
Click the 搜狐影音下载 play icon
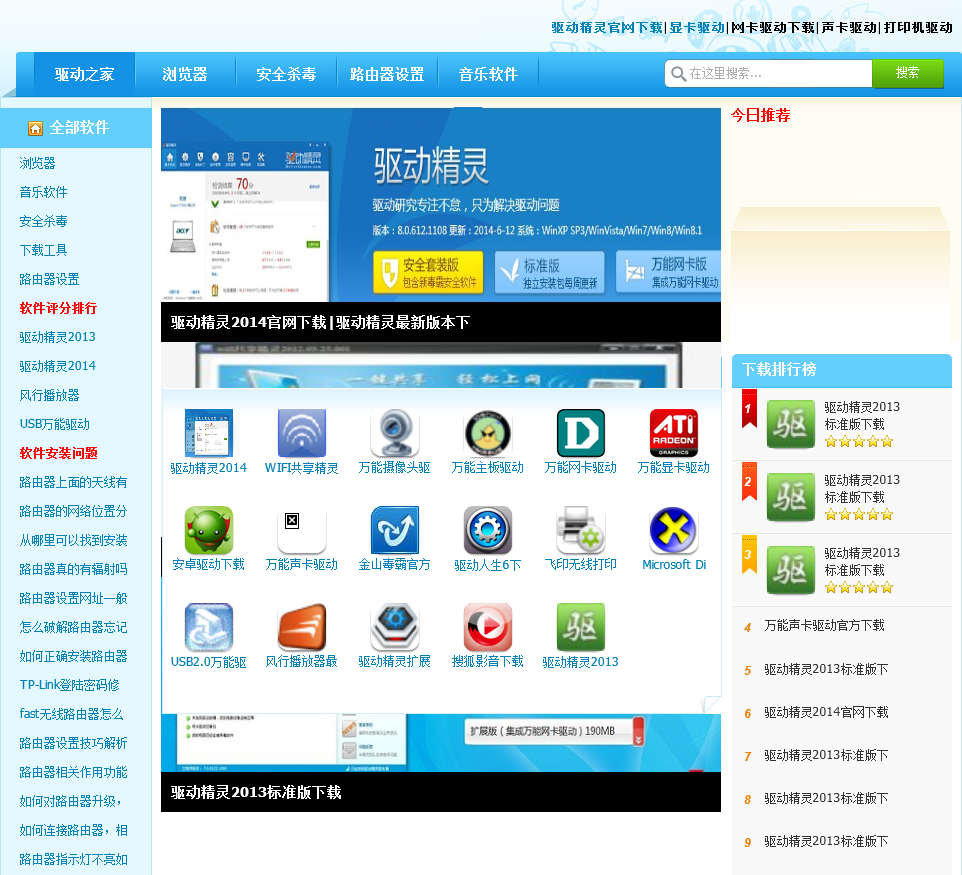pyautogui.click(x=488, y=626)
